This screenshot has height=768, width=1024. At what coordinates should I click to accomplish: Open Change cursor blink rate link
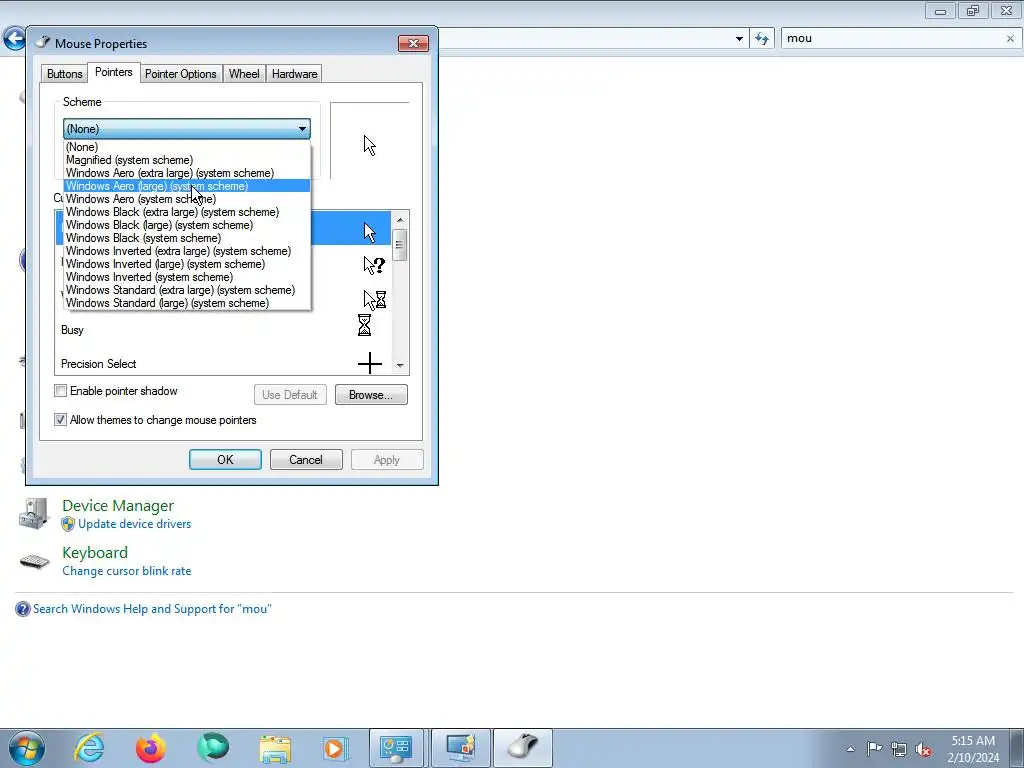pyautogui.click(x=127, y=571)
